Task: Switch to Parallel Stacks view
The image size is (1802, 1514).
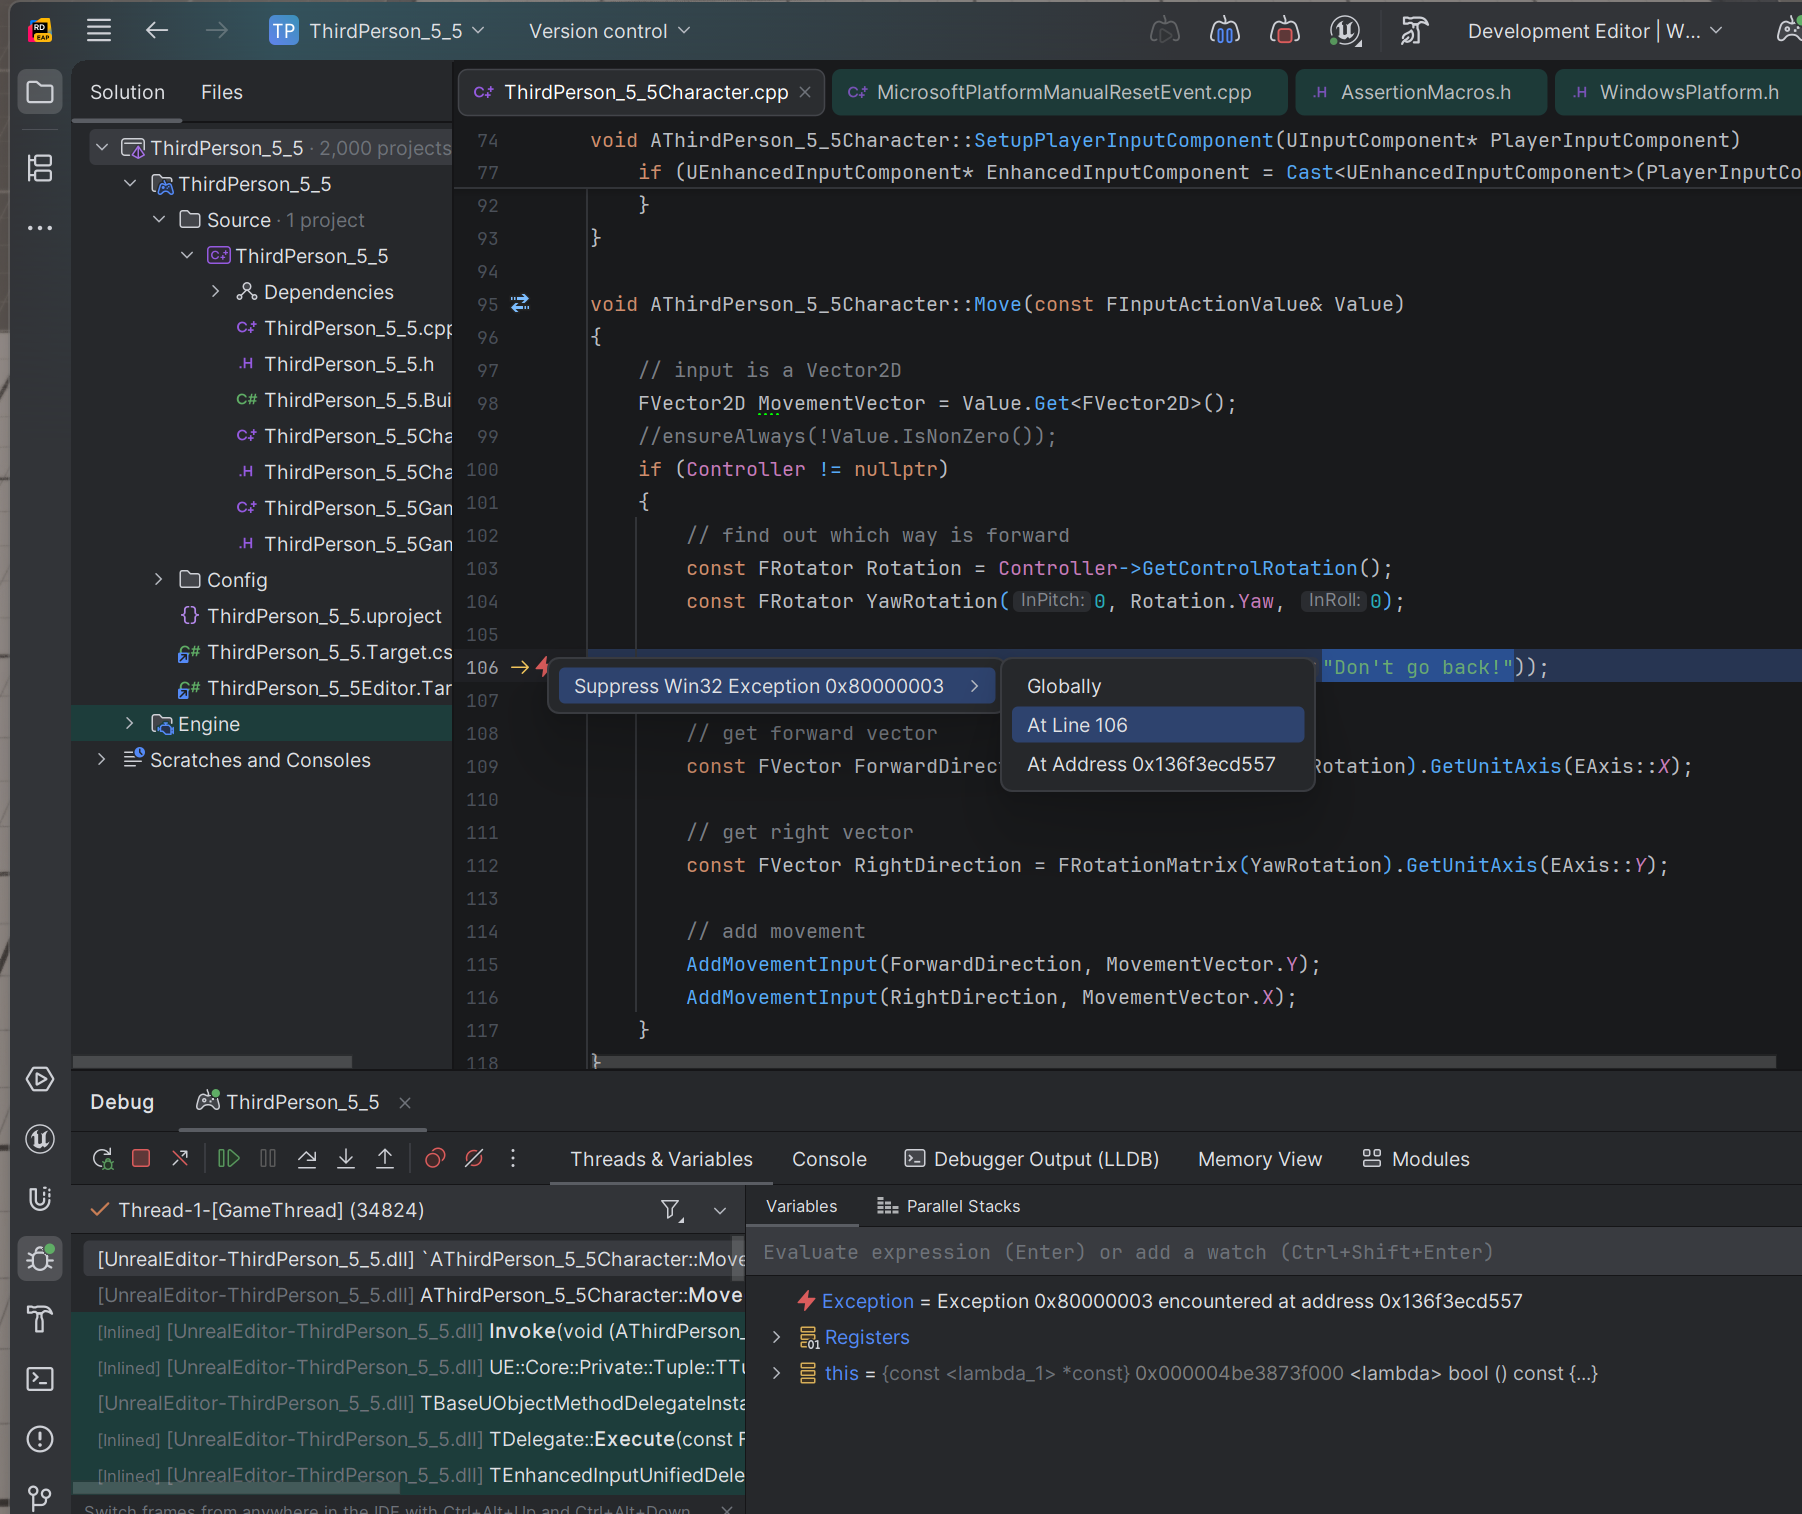Action: pyautogui.click(x=949, y=1206)
